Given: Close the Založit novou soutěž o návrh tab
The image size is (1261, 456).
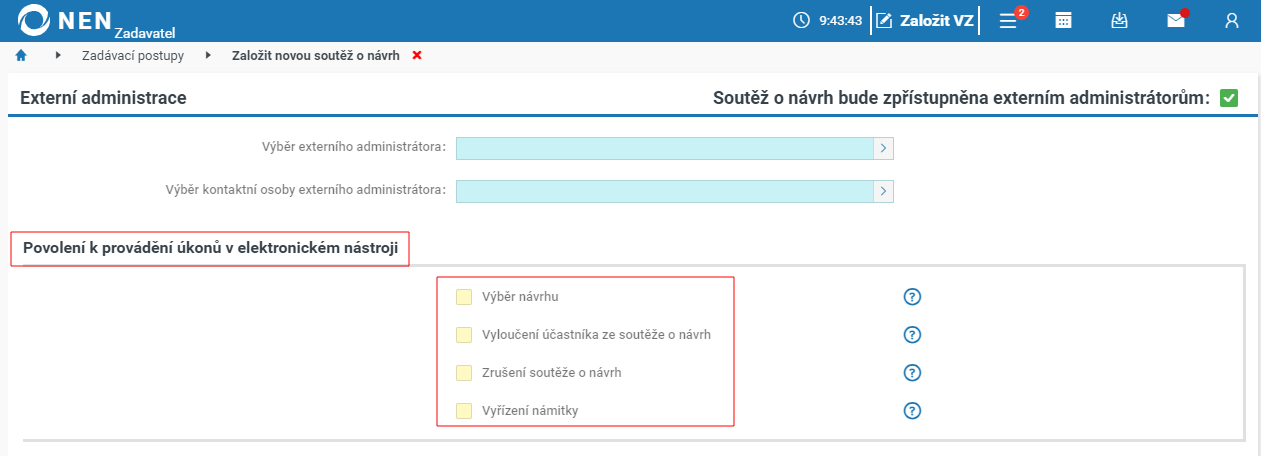Looking at the screenshot, I should pyautogui.click(x=417, y=56).
